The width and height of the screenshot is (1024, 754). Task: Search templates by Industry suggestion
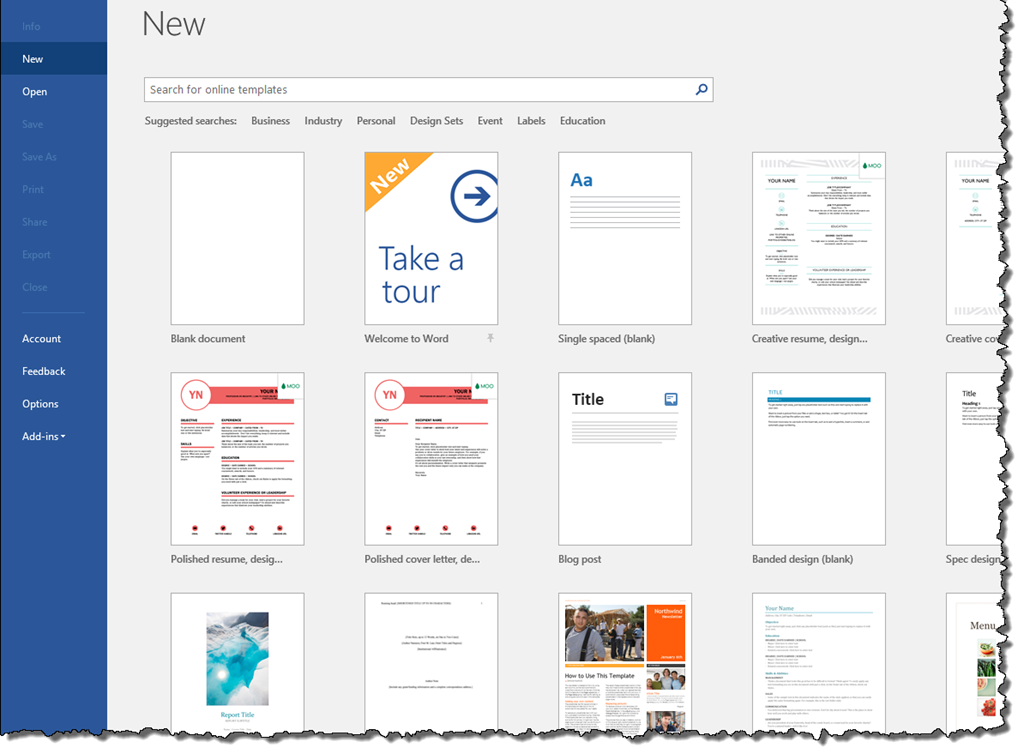click(323, 121)
